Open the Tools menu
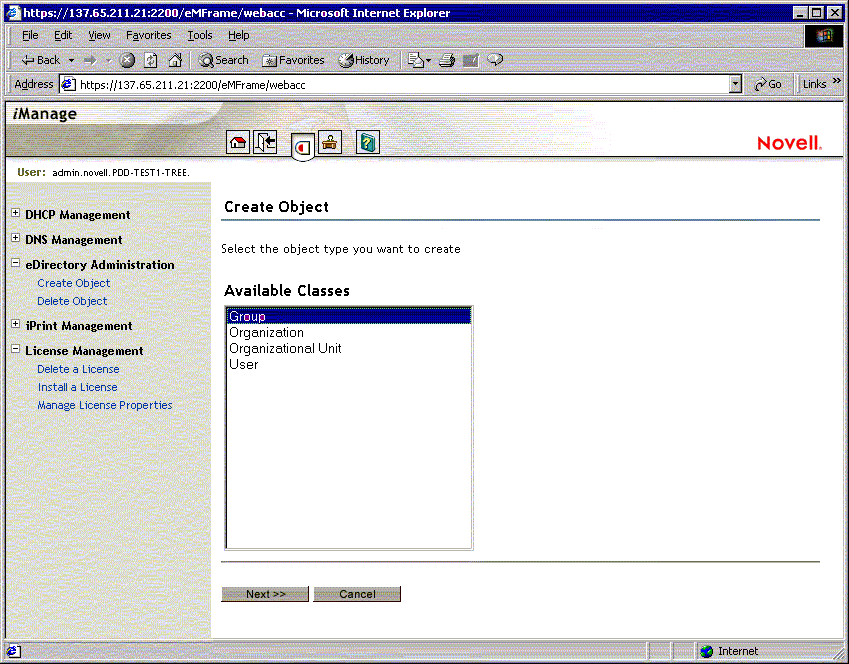 pyautogui.click(x=199, y=35)
